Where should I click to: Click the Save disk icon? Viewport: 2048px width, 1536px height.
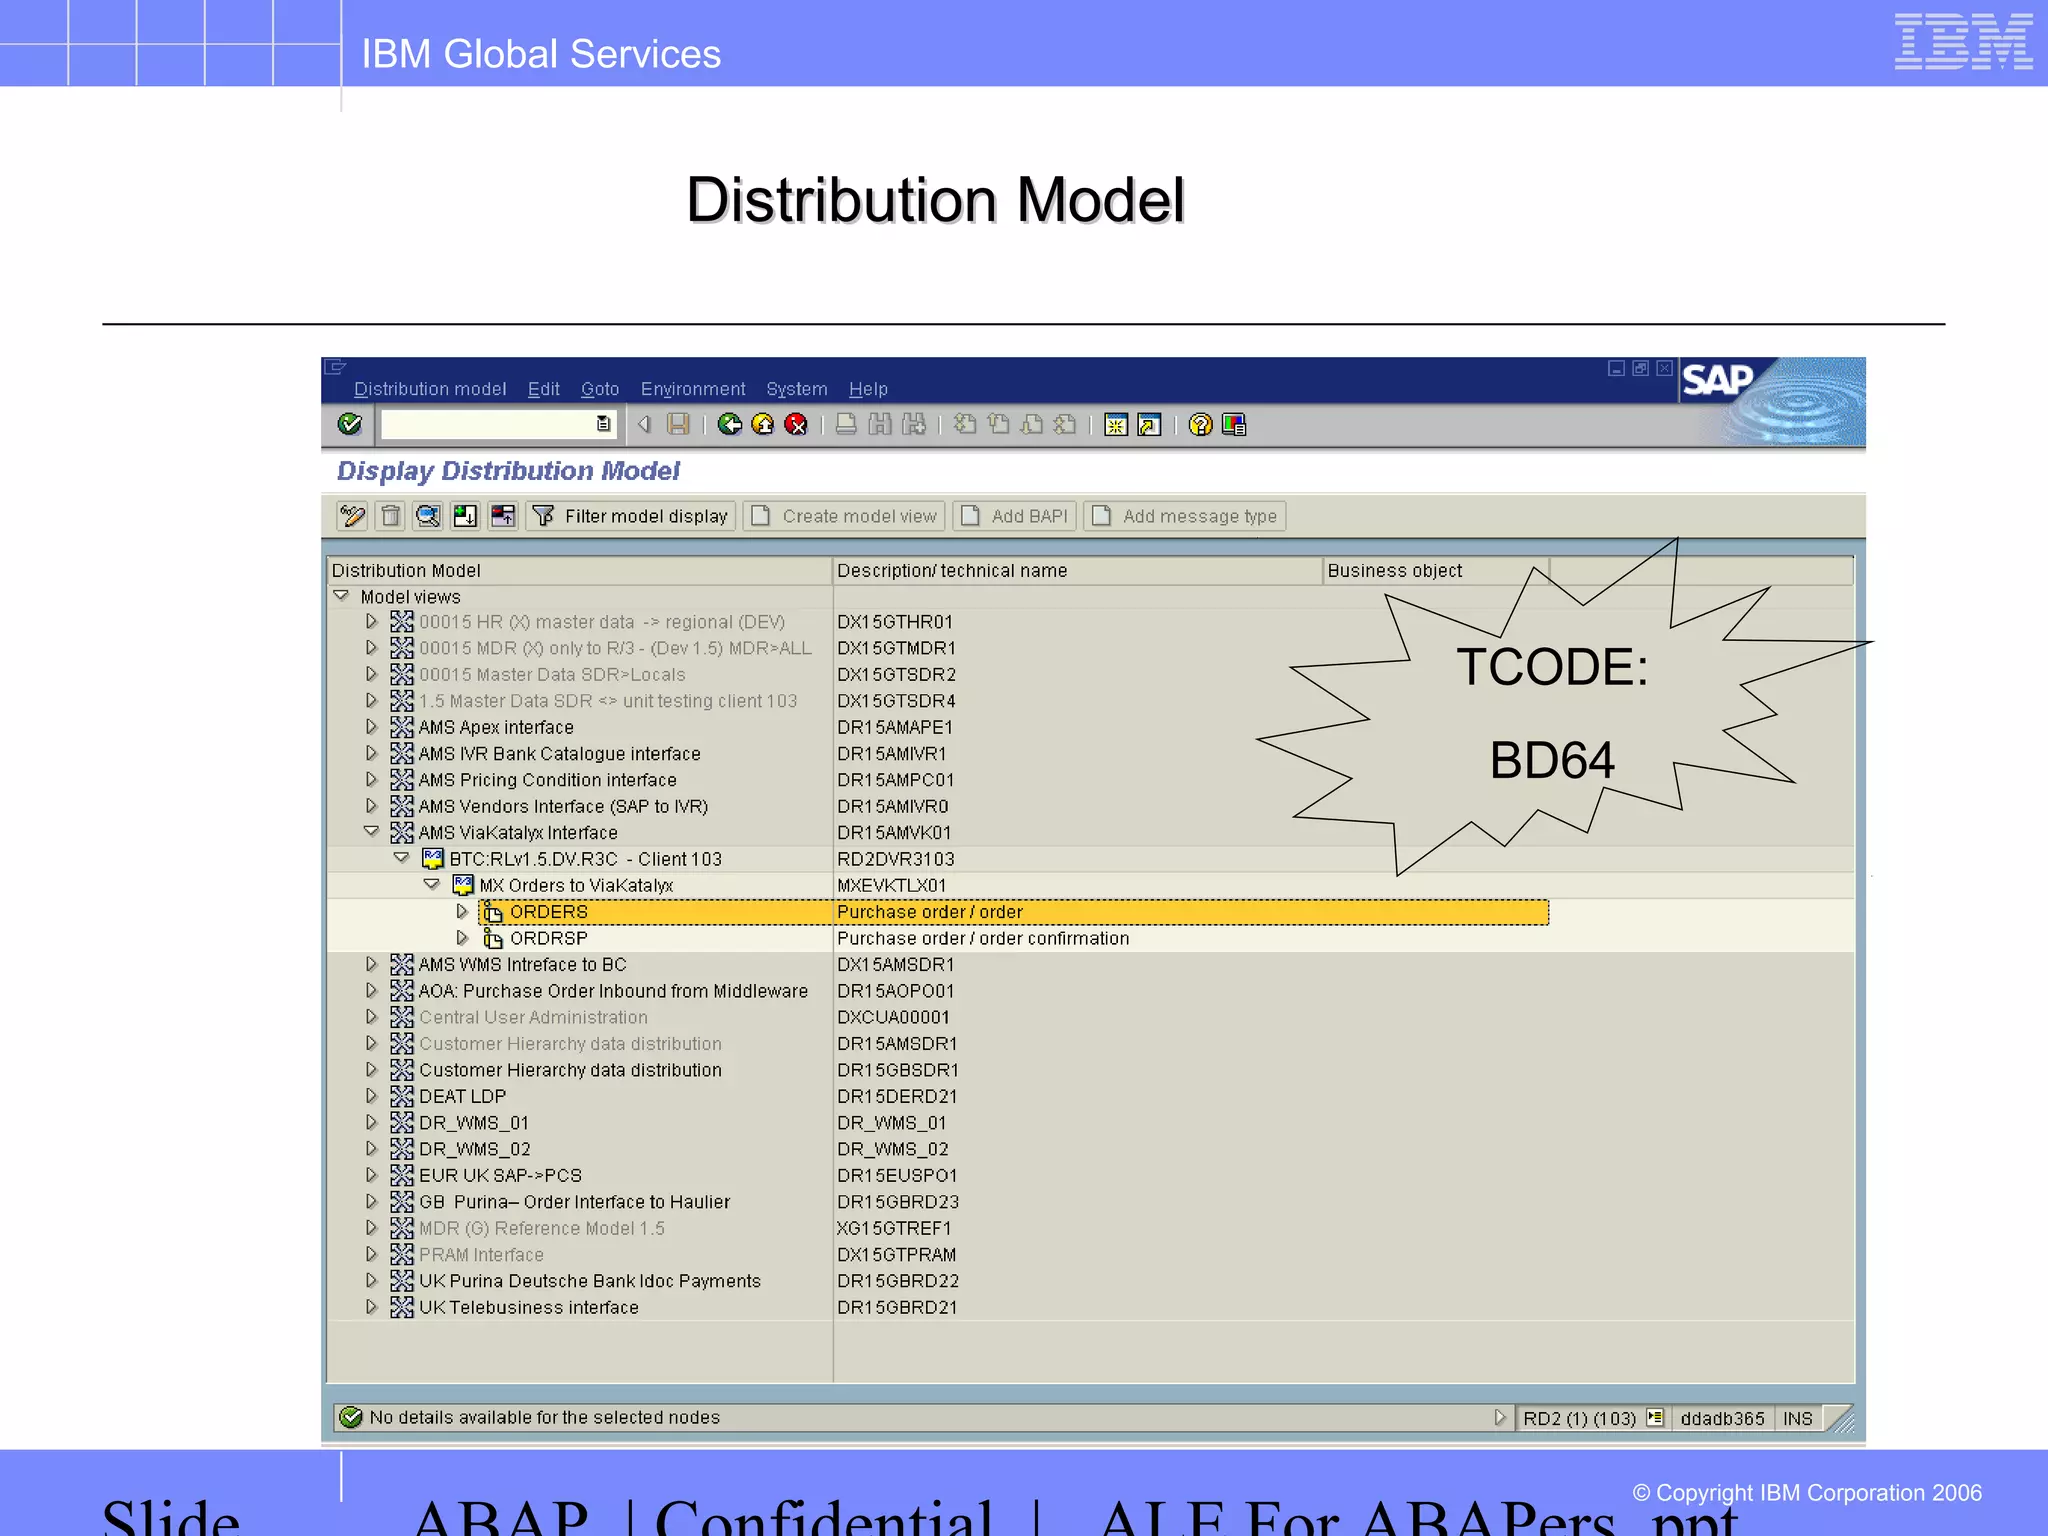coord(678,425)
